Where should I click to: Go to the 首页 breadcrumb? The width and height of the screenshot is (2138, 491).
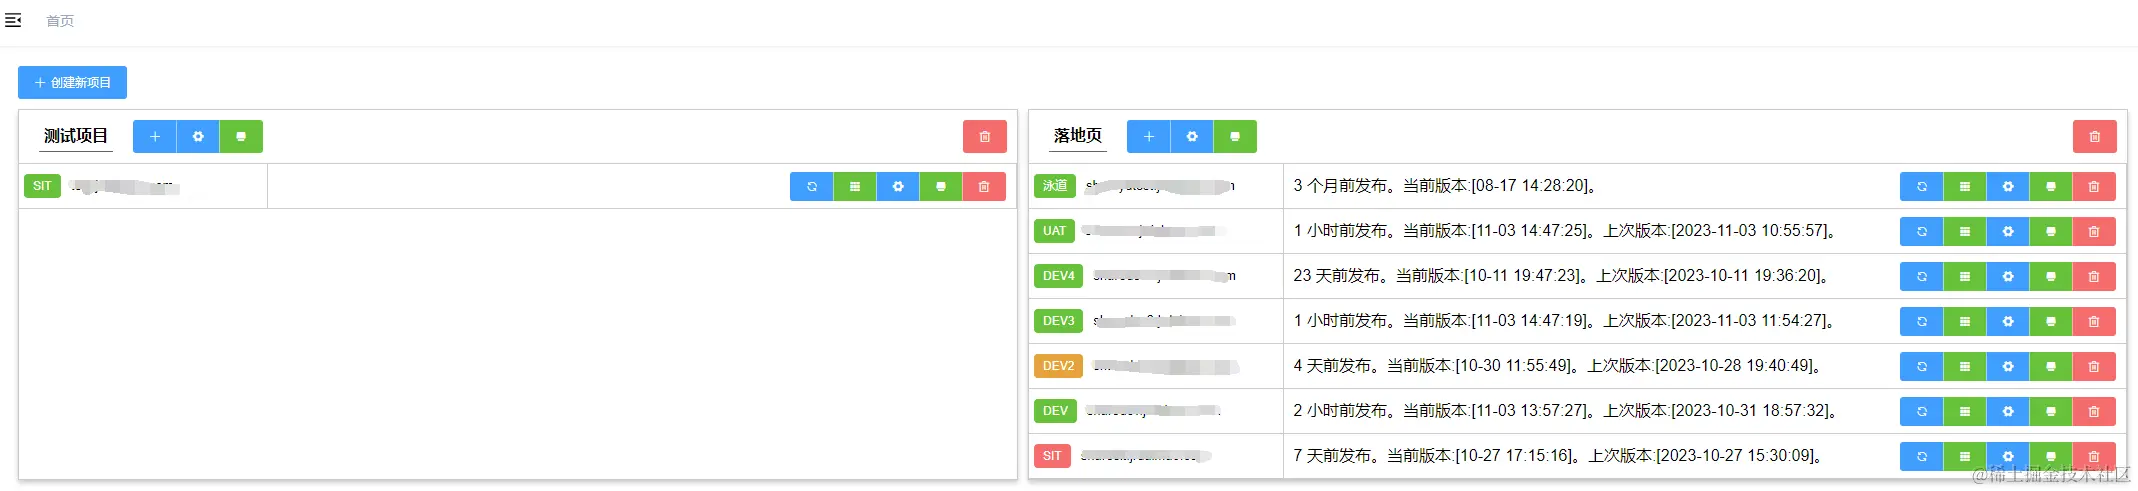pos(60,21)
